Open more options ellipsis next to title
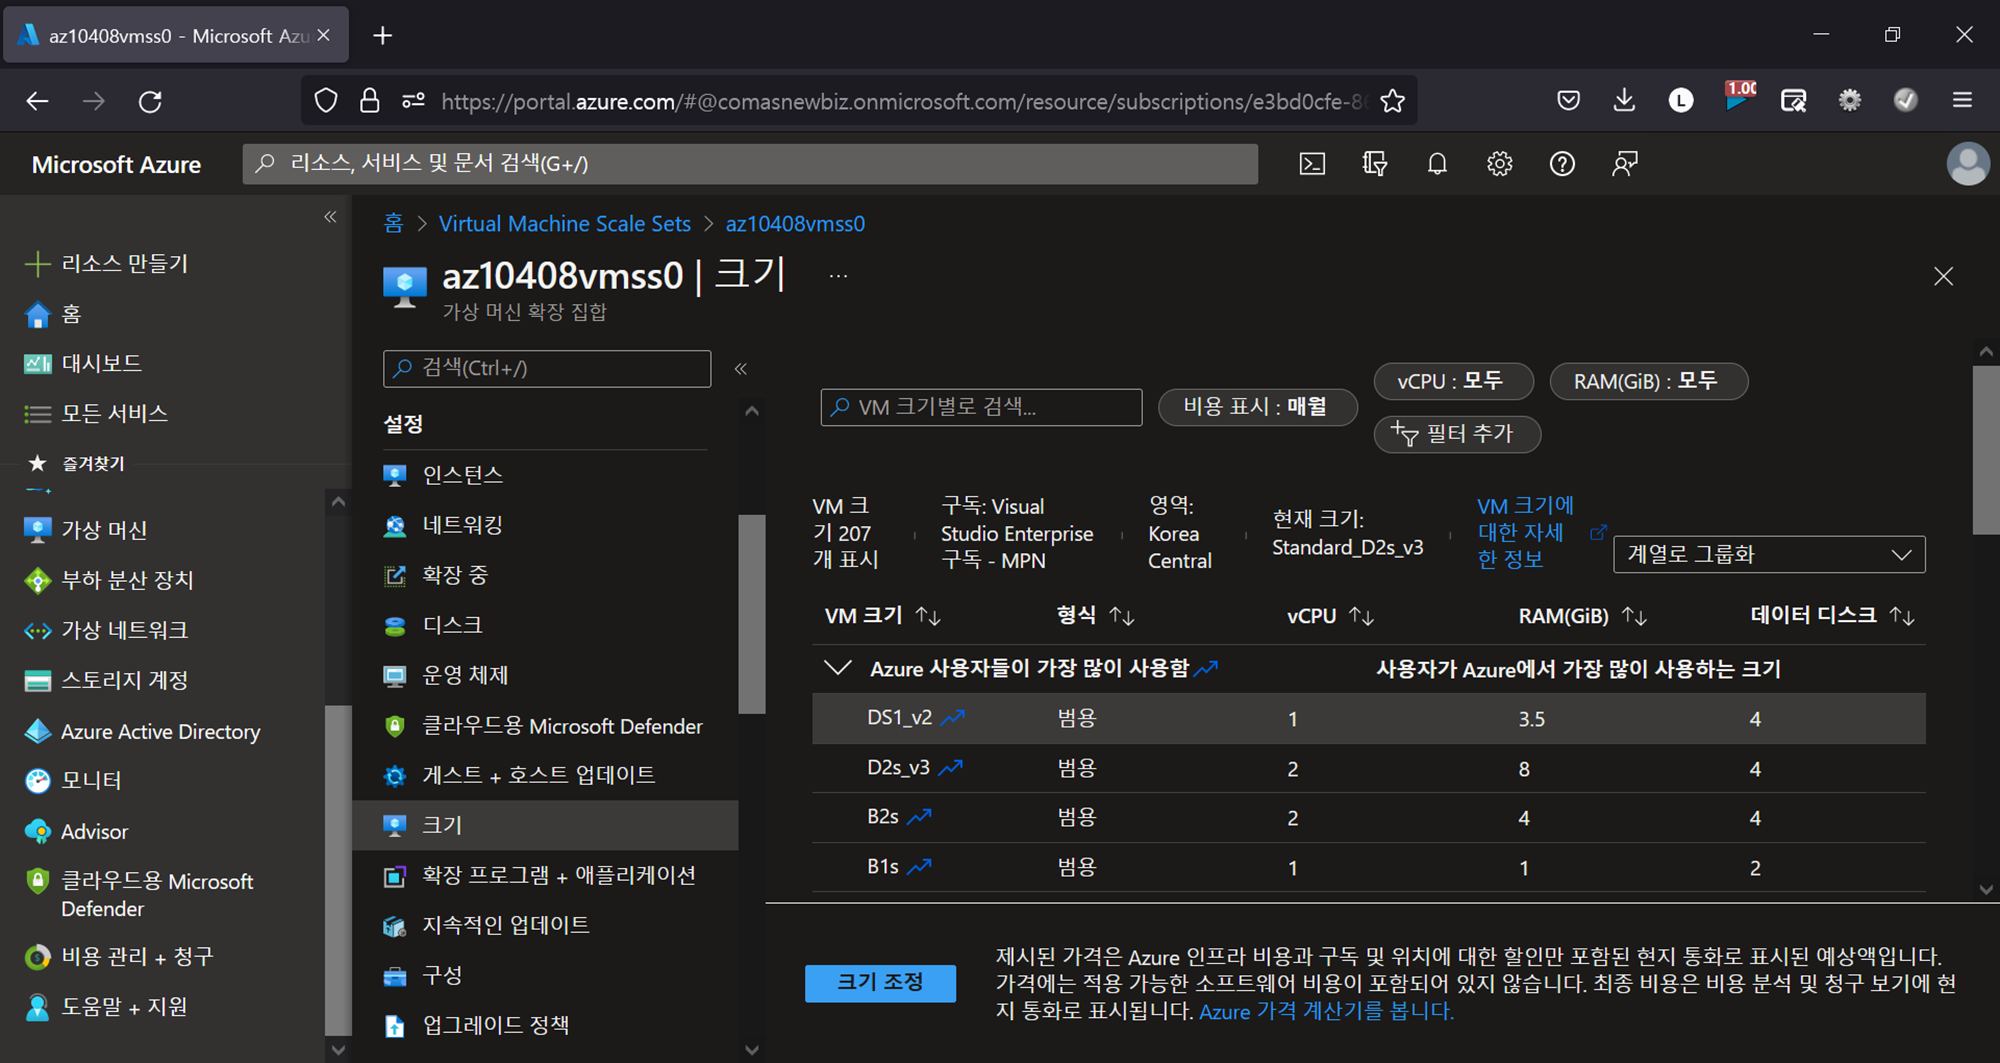 coord(838,276)
